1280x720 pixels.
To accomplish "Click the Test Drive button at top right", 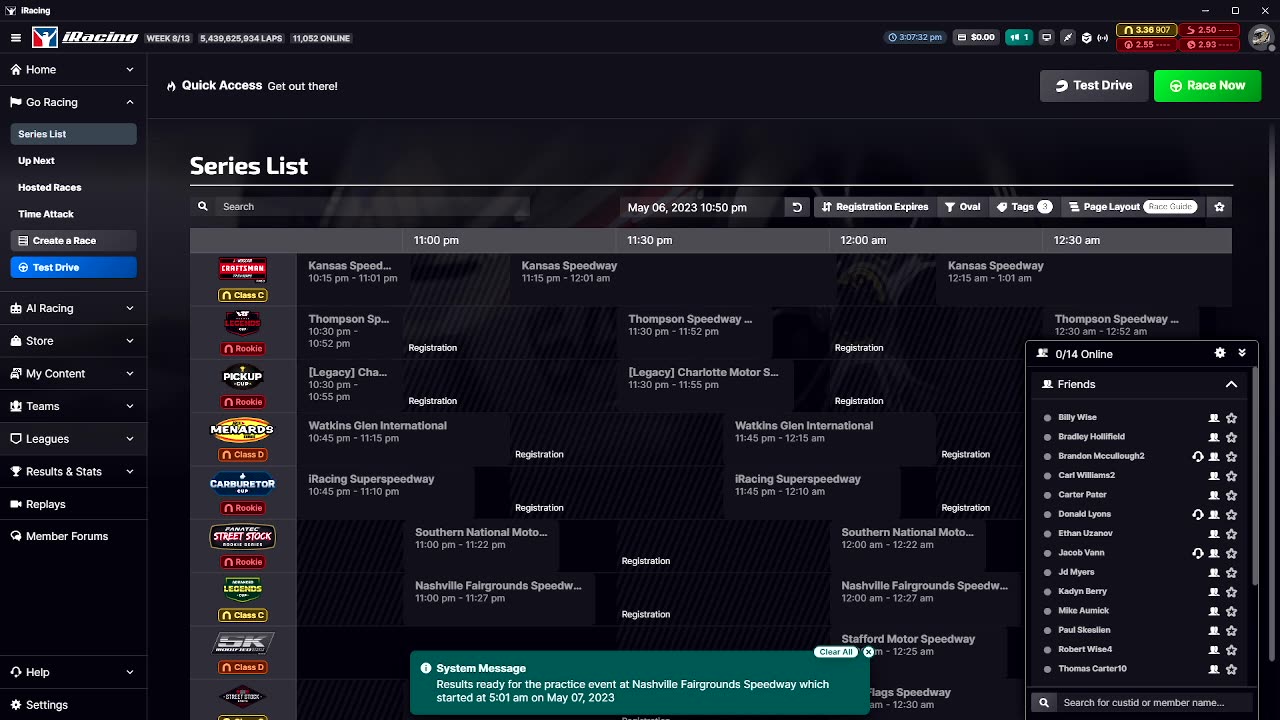I will 1094,86.
